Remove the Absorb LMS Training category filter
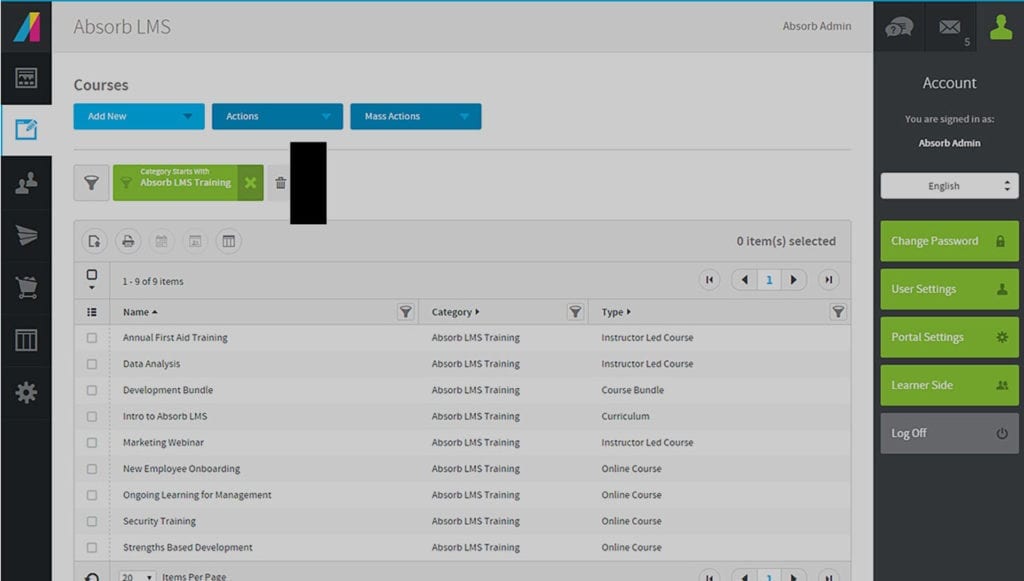This screenshot has height=581, width=1024. (250, 183)
